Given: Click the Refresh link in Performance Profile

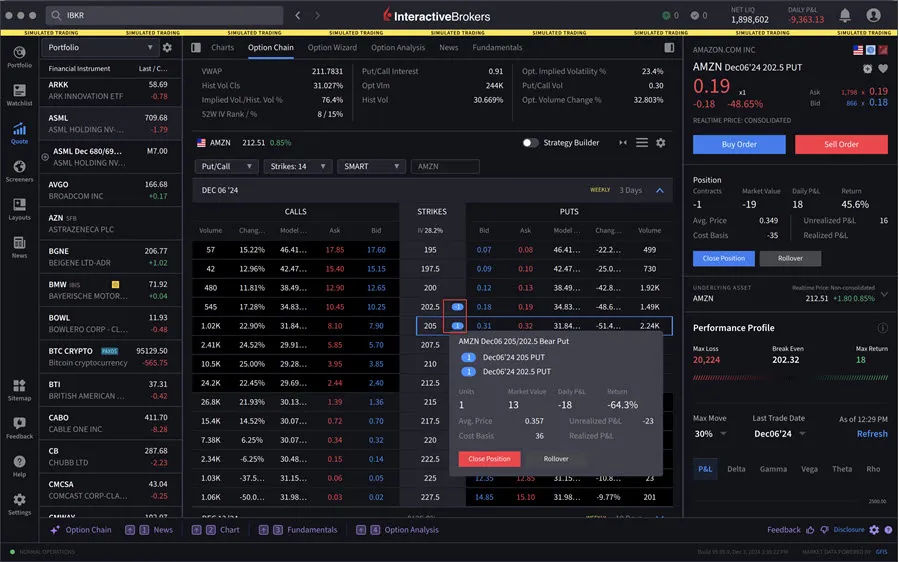Looking at the screenshot, I should pyautogui.click(x=872, y=434).
